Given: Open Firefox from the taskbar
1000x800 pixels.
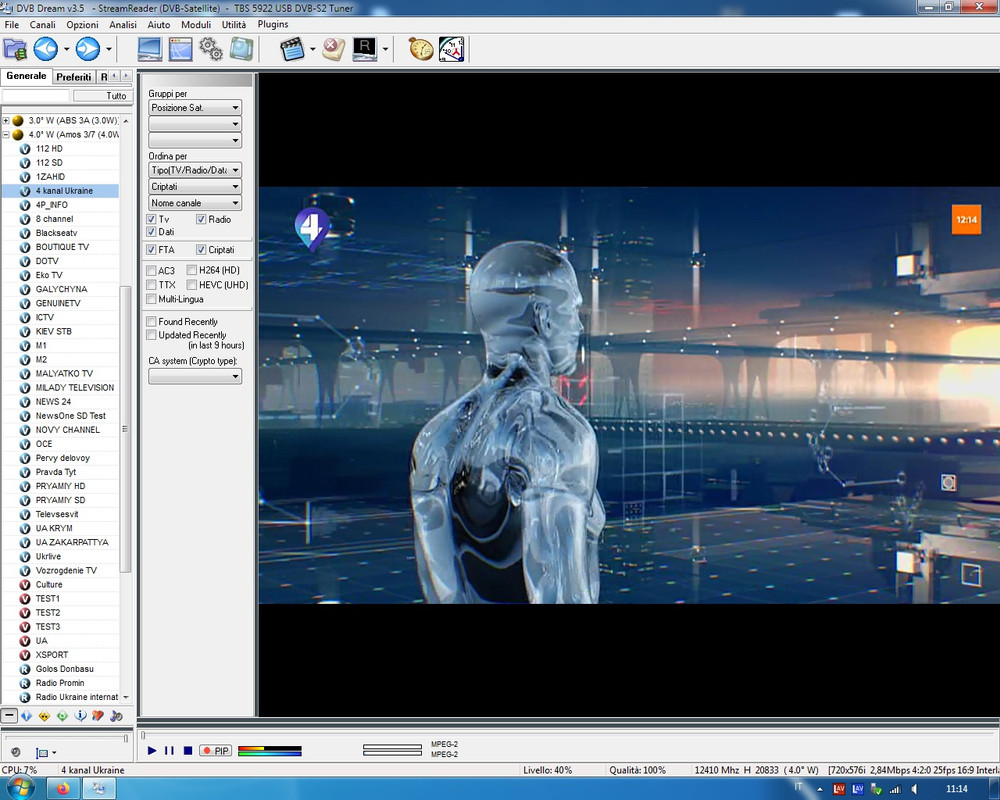Looking at the screenshot, I should pos(63,789).
